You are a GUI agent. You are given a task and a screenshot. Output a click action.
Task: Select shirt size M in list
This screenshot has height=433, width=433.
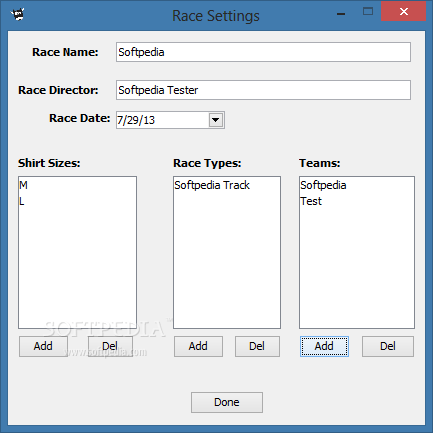tap(23, 185)
